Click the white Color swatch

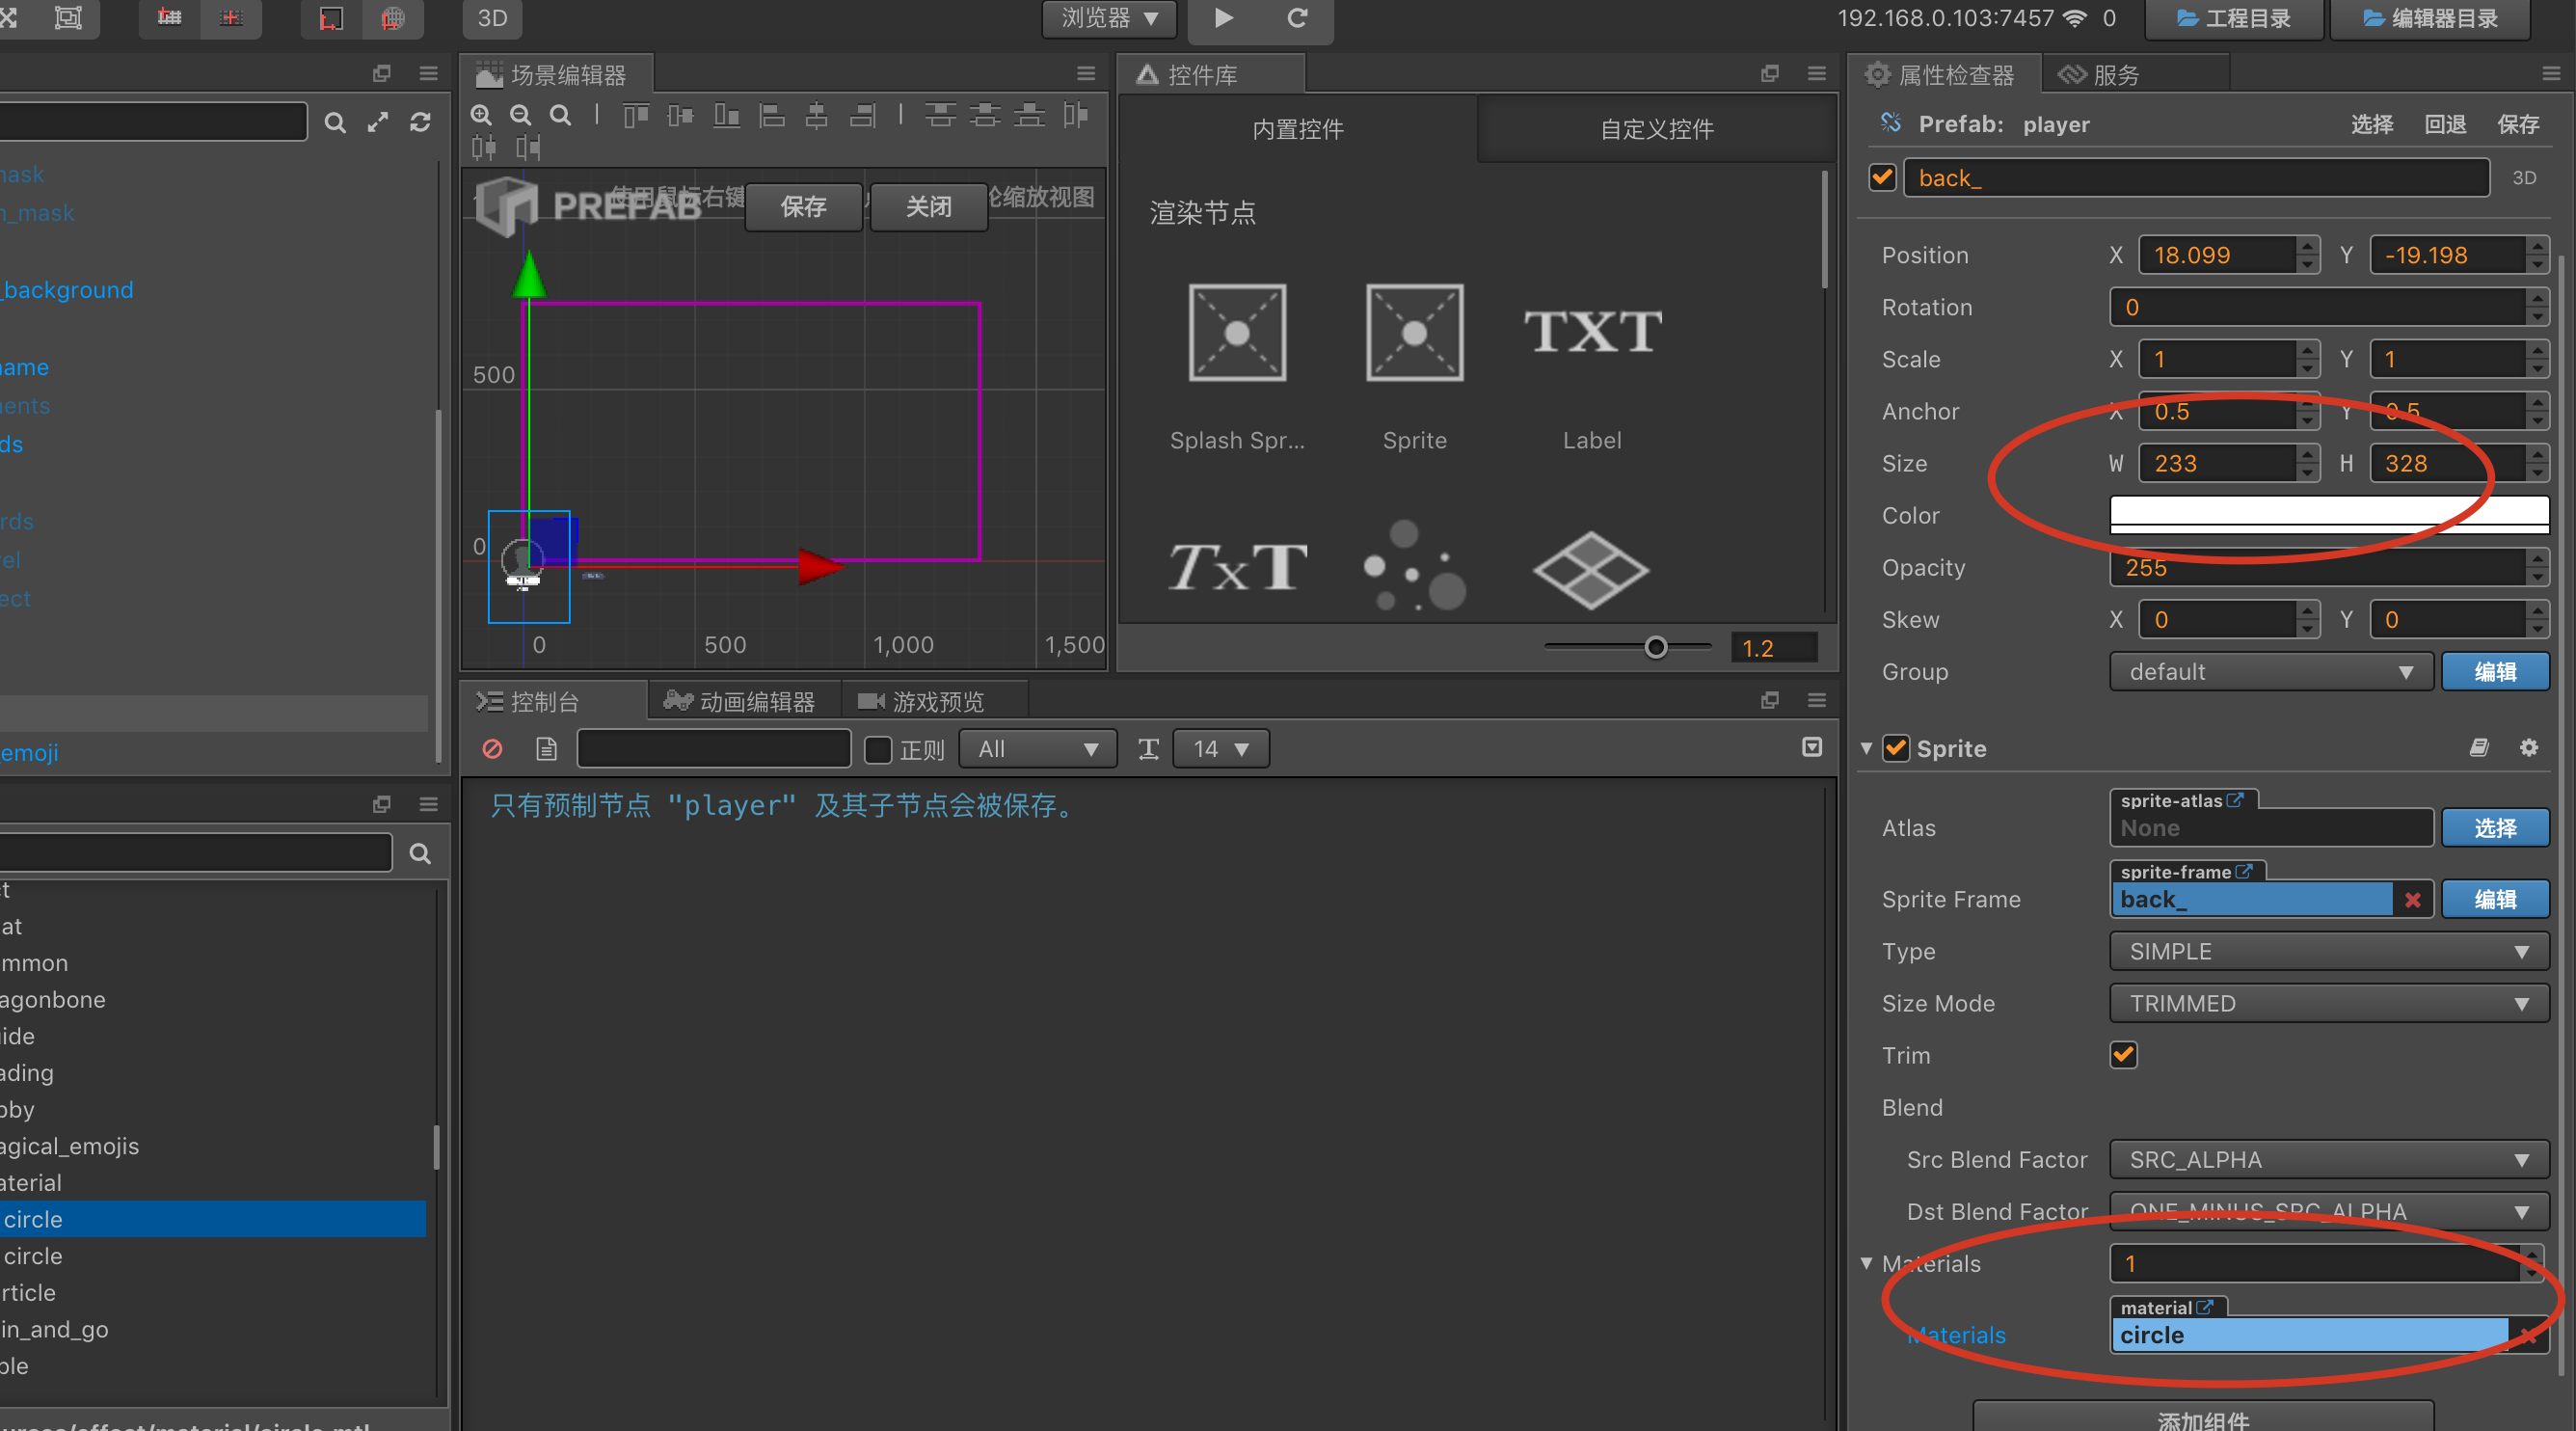pos(2328,512)
